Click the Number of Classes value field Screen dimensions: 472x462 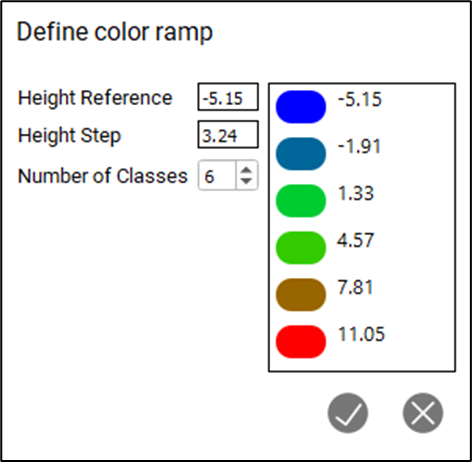[x=217, y=175]
